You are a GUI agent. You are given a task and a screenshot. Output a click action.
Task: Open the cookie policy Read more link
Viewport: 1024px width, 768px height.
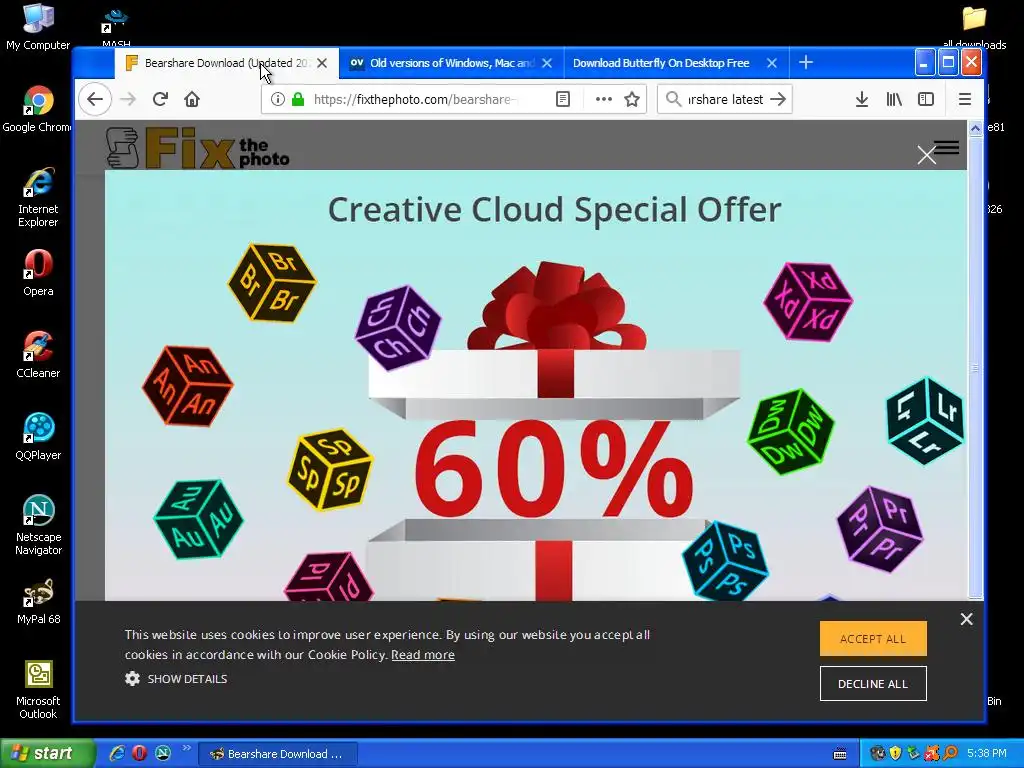tap(423, 654)
